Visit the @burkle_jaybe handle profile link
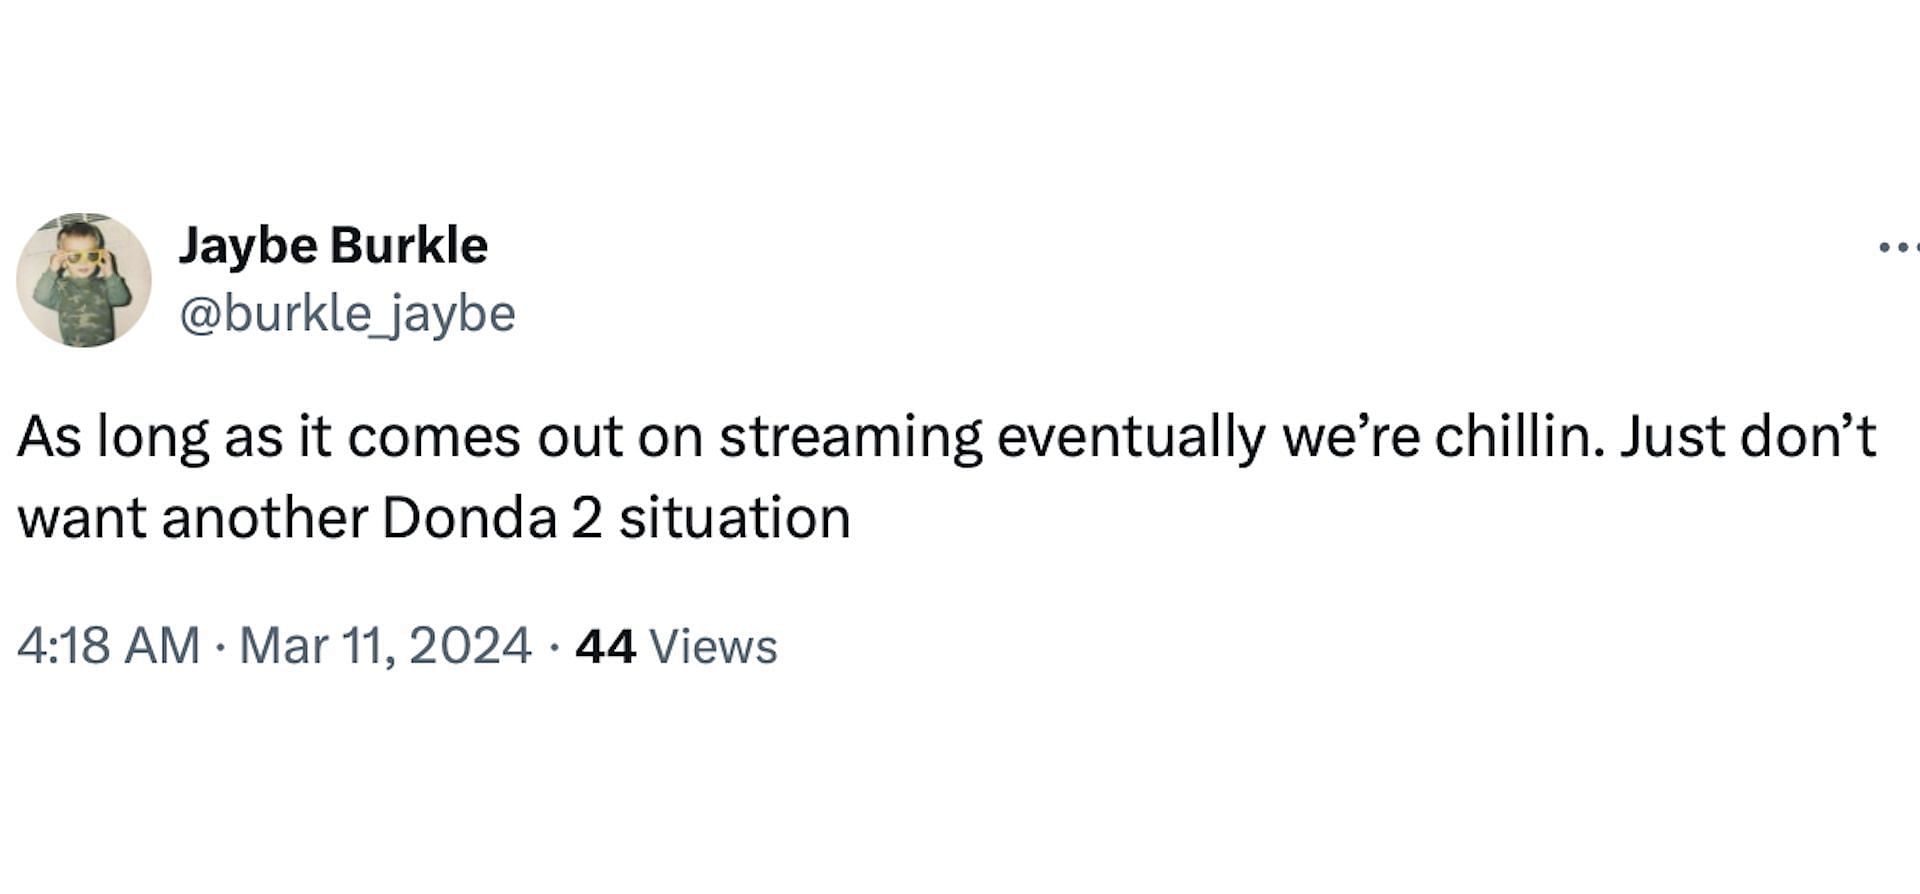The width and height of the screenshot is (1920, 894). (x=347, y=314)
